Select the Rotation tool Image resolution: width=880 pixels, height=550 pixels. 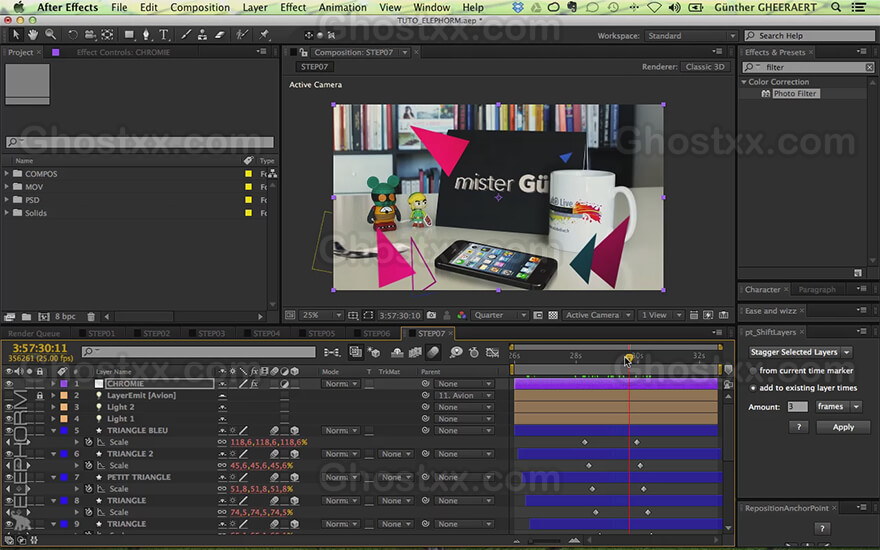click(72, 35)
